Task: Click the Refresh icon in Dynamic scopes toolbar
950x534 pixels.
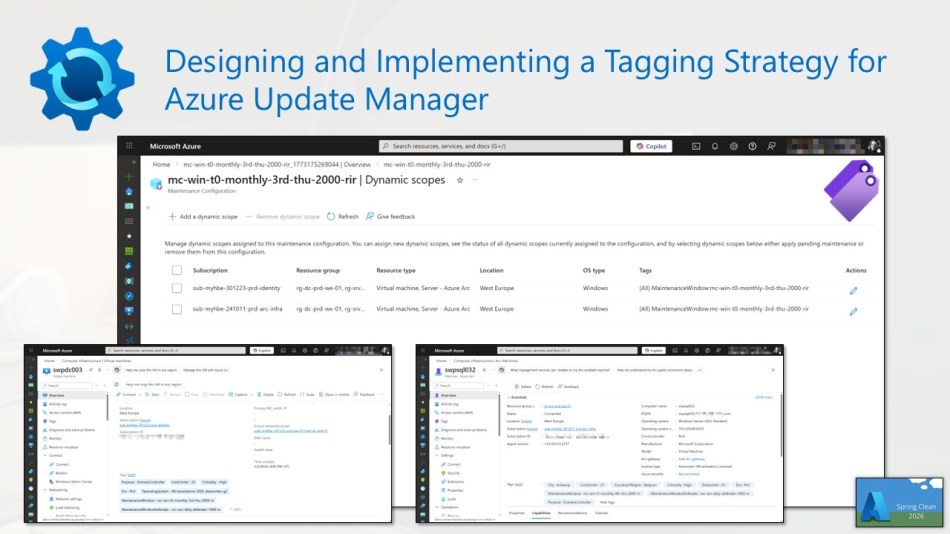Action: (x=341, y=216)
